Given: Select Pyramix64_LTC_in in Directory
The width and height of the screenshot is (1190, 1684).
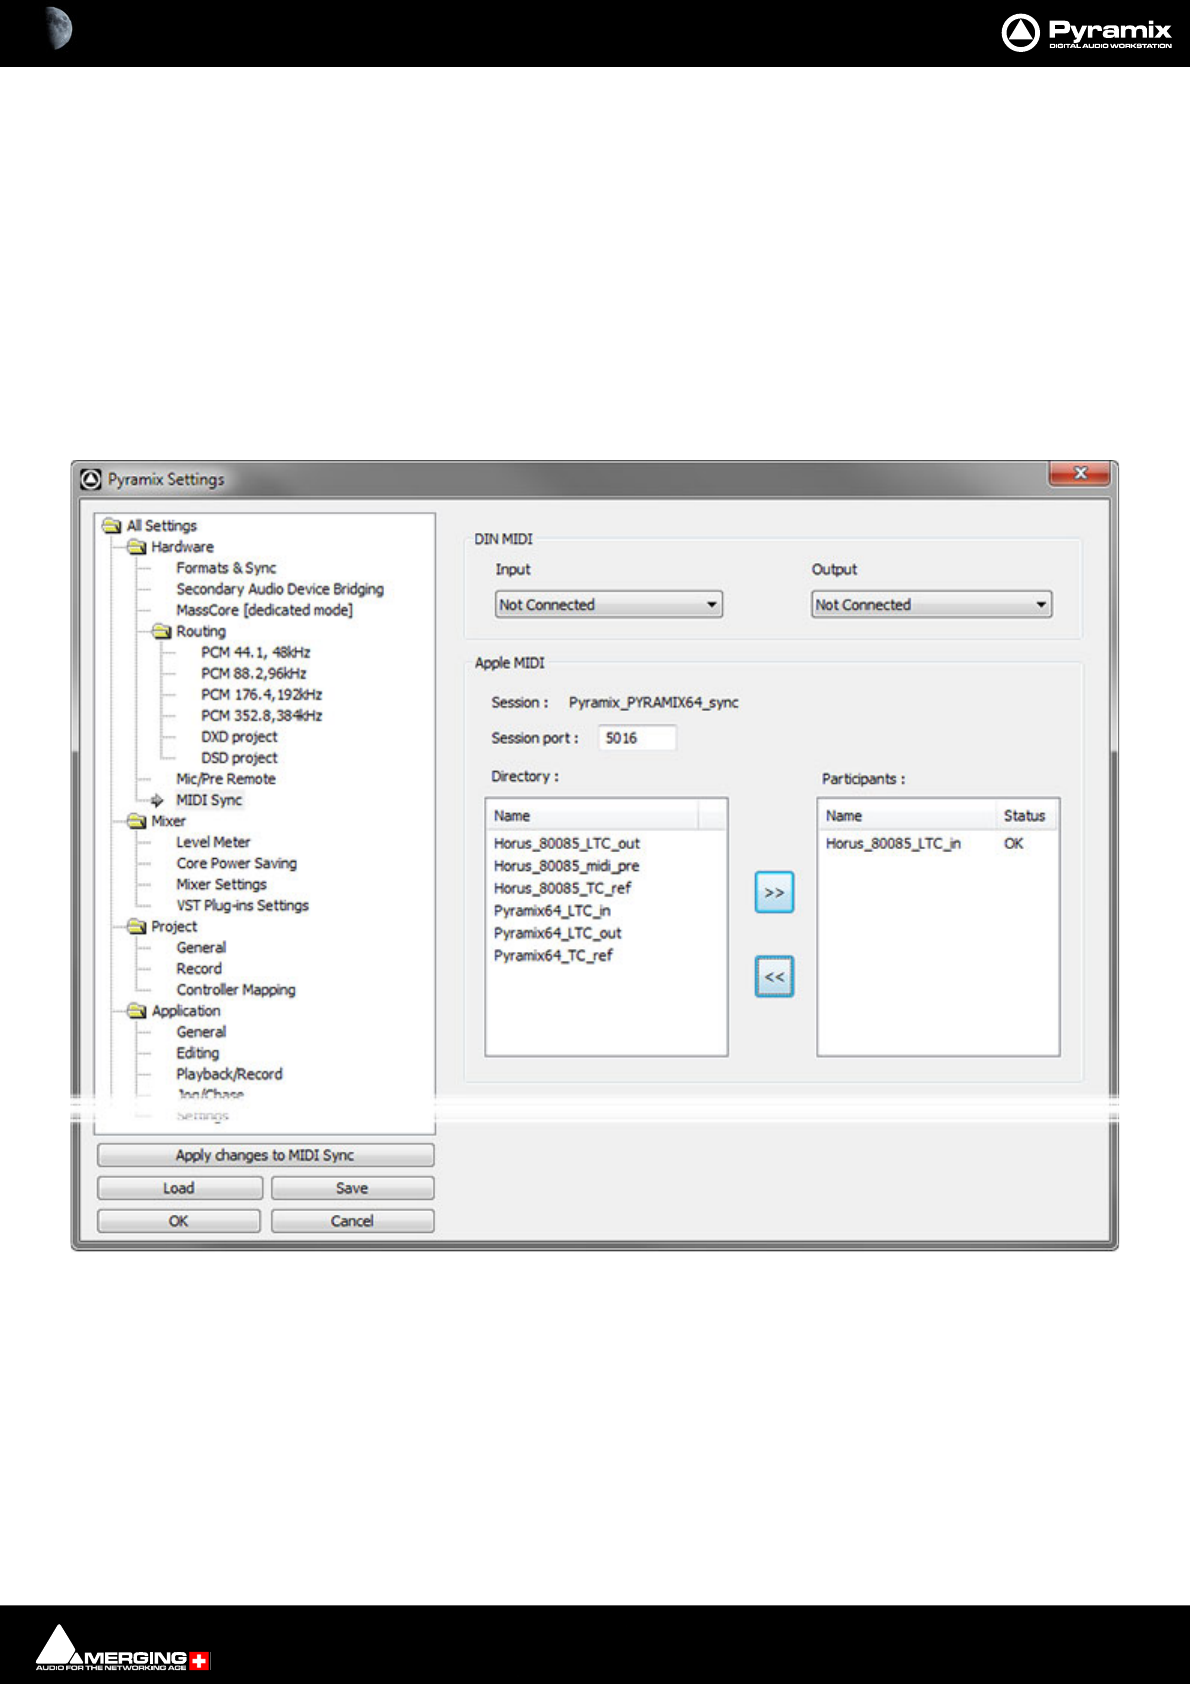Looking at the screenshot, I should 552,911.
